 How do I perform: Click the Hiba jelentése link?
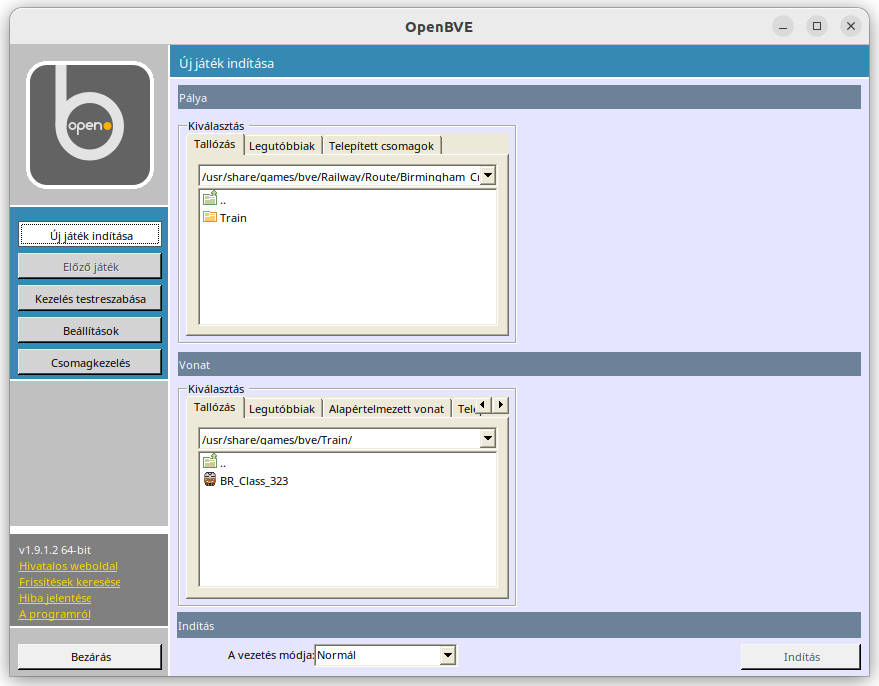(x=55, y=598)
